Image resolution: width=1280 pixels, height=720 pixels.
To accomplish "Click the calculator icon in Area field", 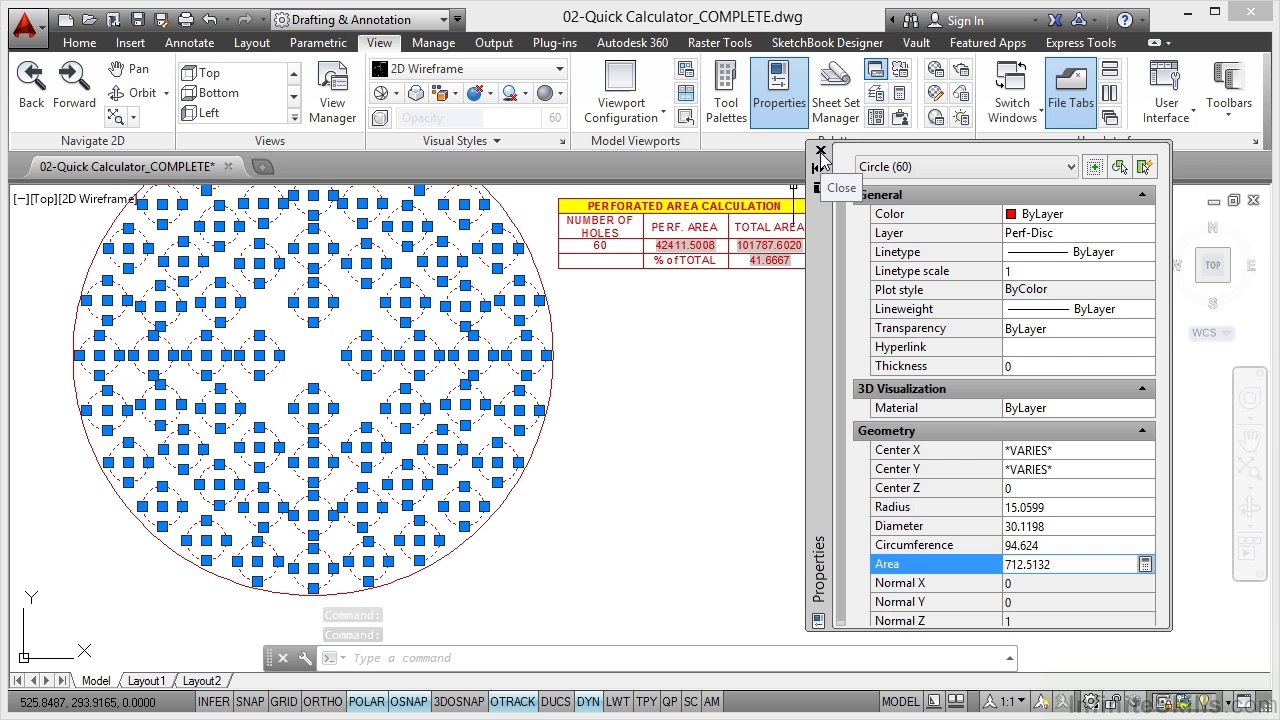I will (1145, 564).
